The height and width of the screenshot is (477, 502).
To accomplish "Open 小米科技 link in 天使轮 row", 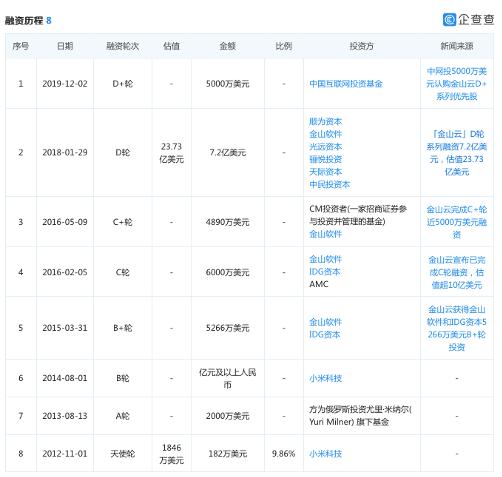I will point(325,454).
